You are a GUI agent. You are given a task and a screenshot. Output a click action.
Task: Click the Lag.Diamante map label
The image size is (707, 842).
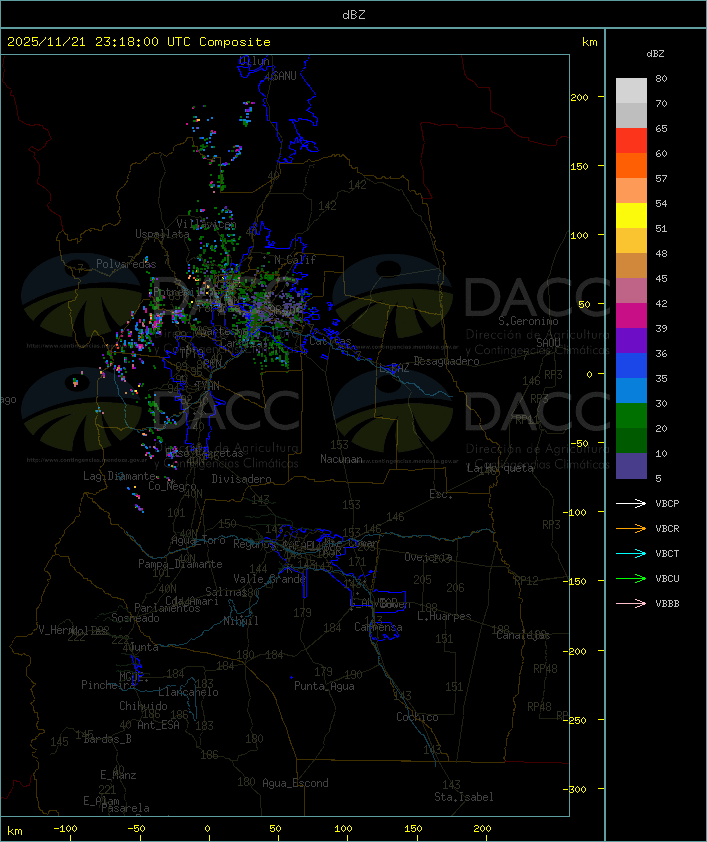(x=119, y=476)
